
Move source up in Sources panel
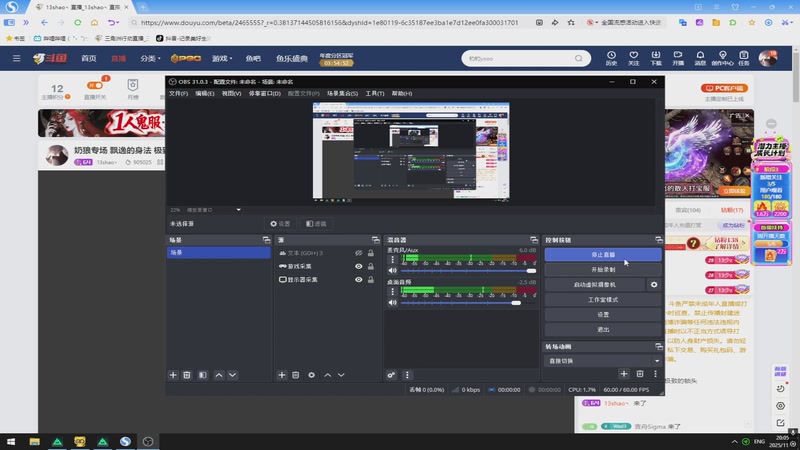[328, 375]
